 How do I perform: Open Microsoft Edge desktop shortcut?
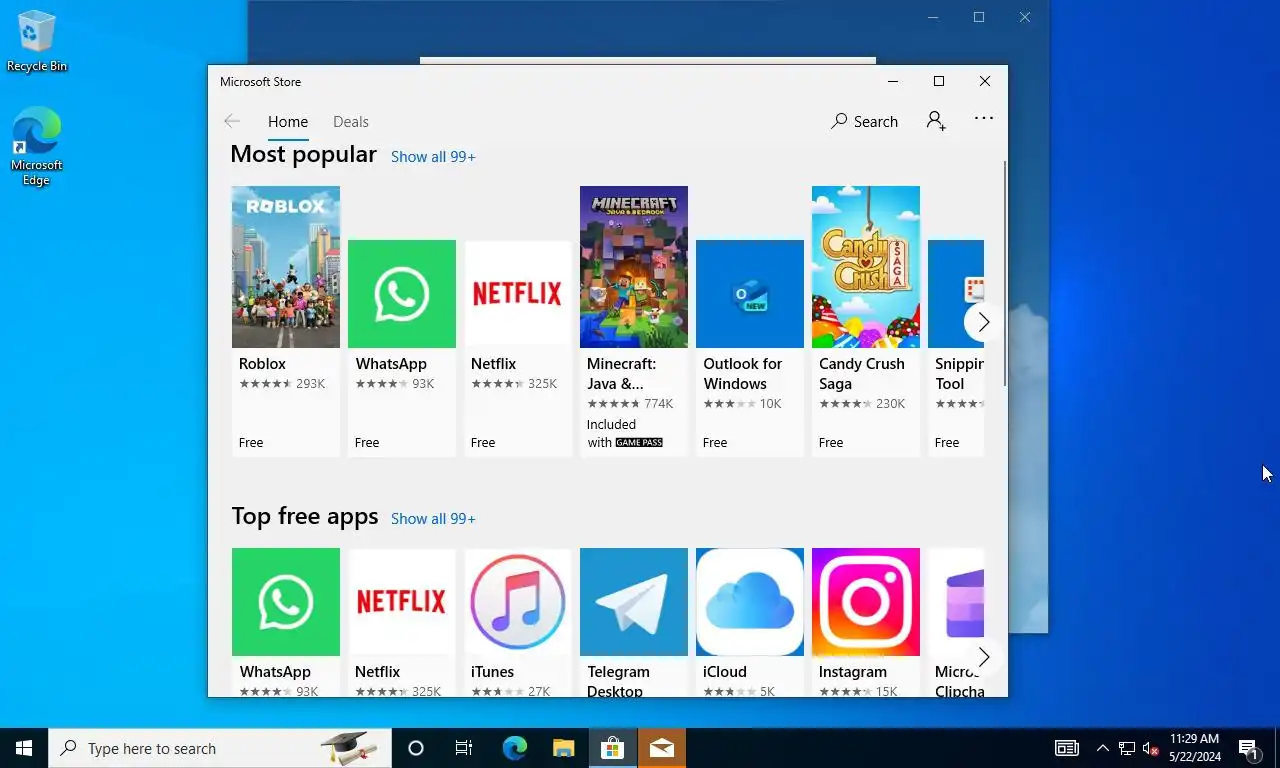(36, 147)
